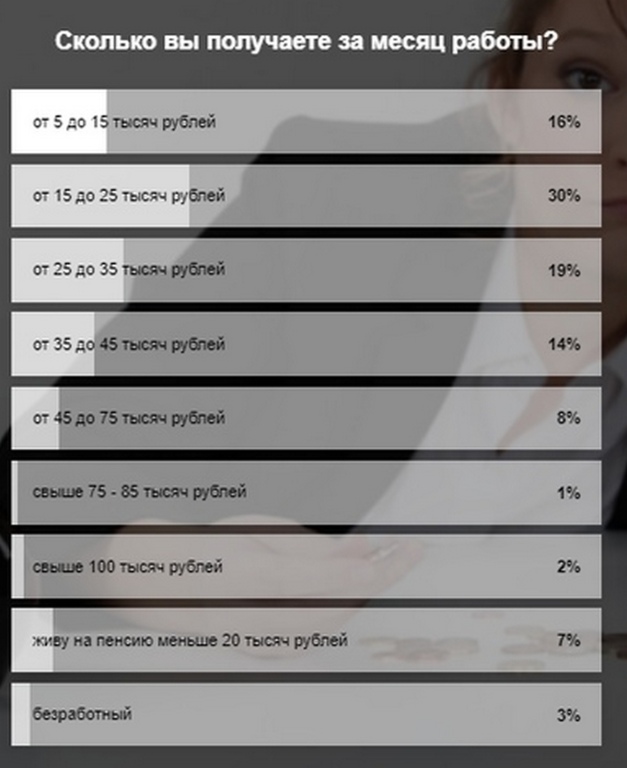
Task: Select the 'свыше 100 тысяч рублей' answer
Action: pos(127,567)
